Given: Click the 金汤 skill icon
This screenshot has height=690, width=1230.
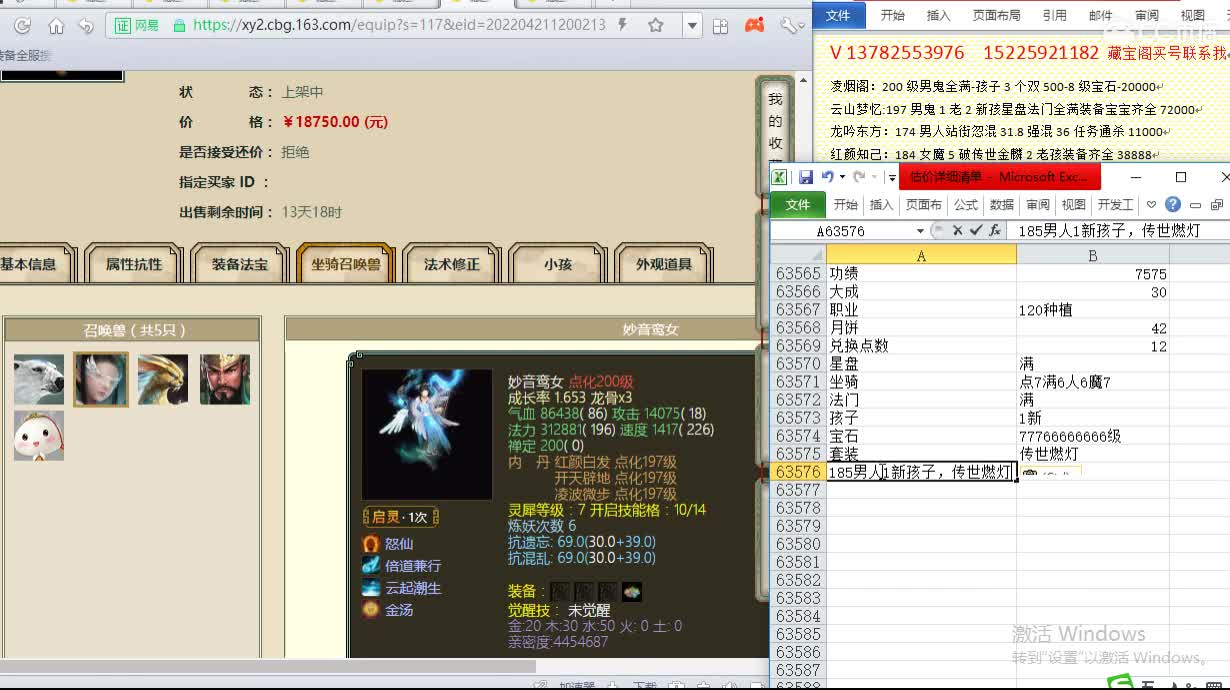Looking at the screenshot, I should (371, 609).
